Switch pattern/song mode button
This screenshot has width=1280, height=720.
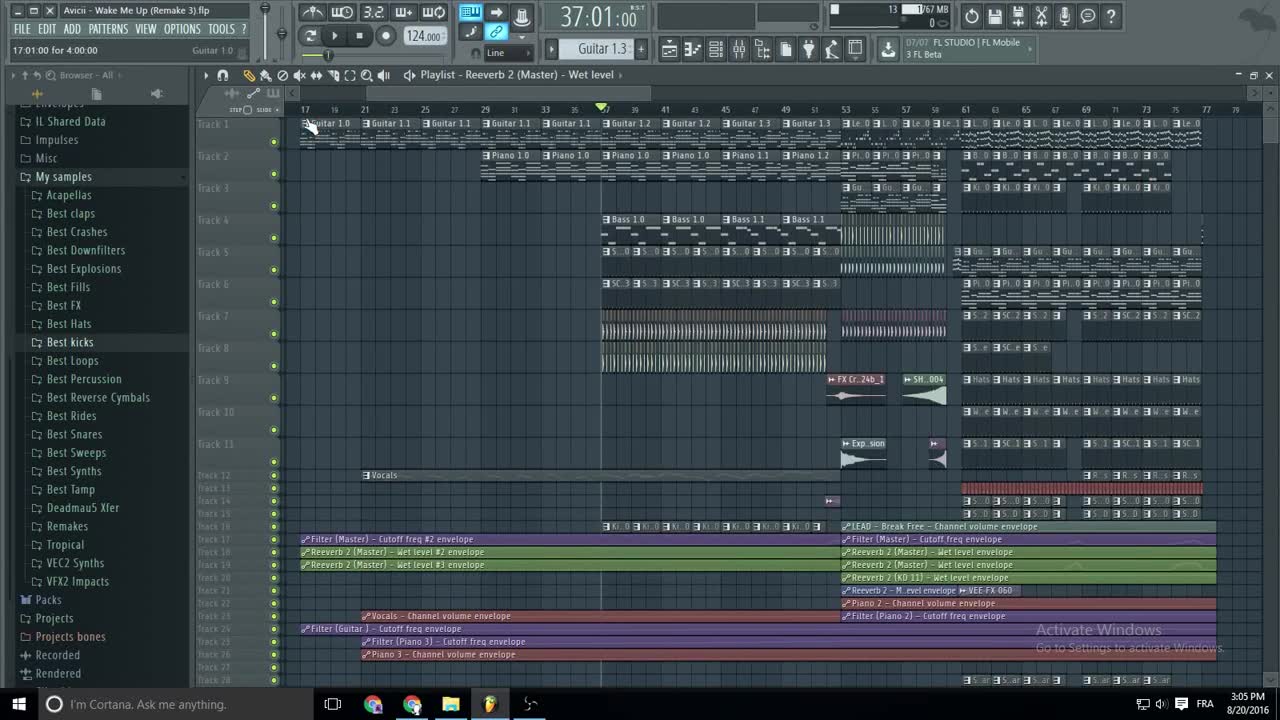point(310,36)
